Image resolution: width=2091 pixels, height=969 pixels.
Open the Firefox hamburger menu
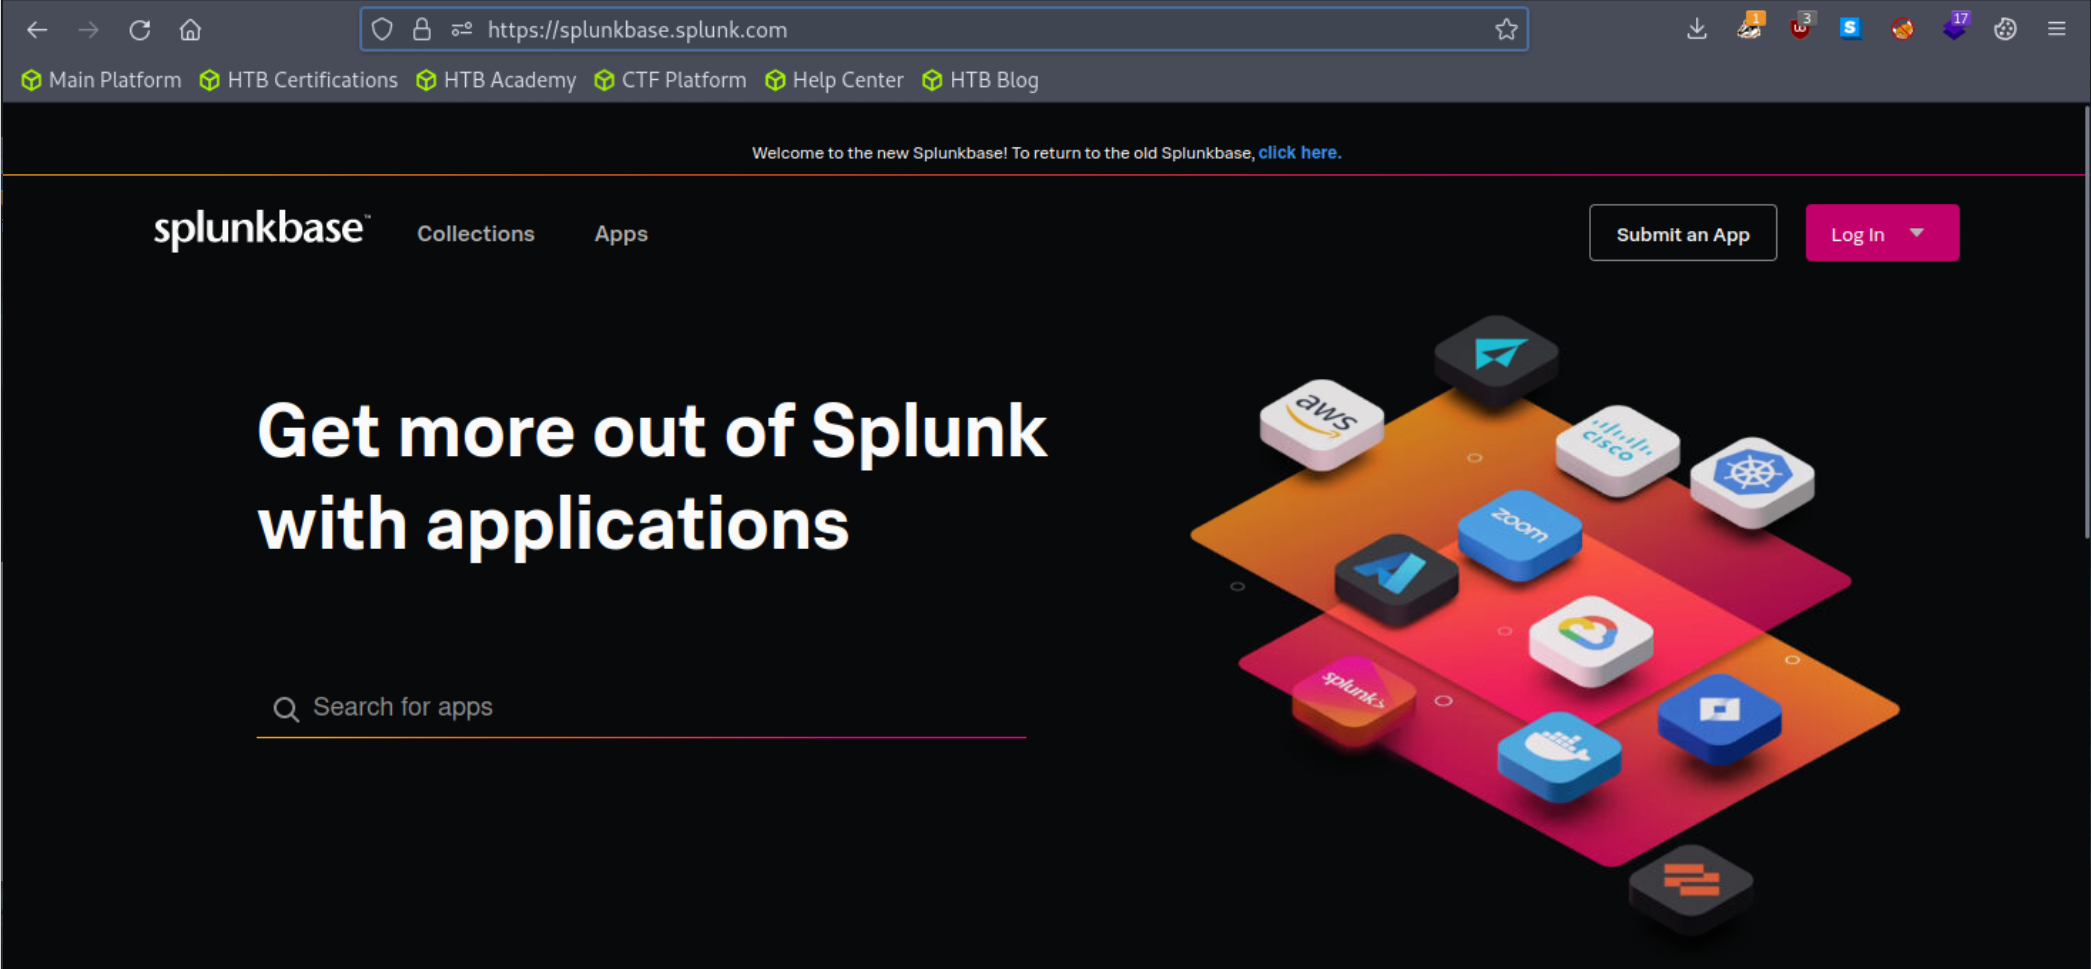(x=2057, y=29)
